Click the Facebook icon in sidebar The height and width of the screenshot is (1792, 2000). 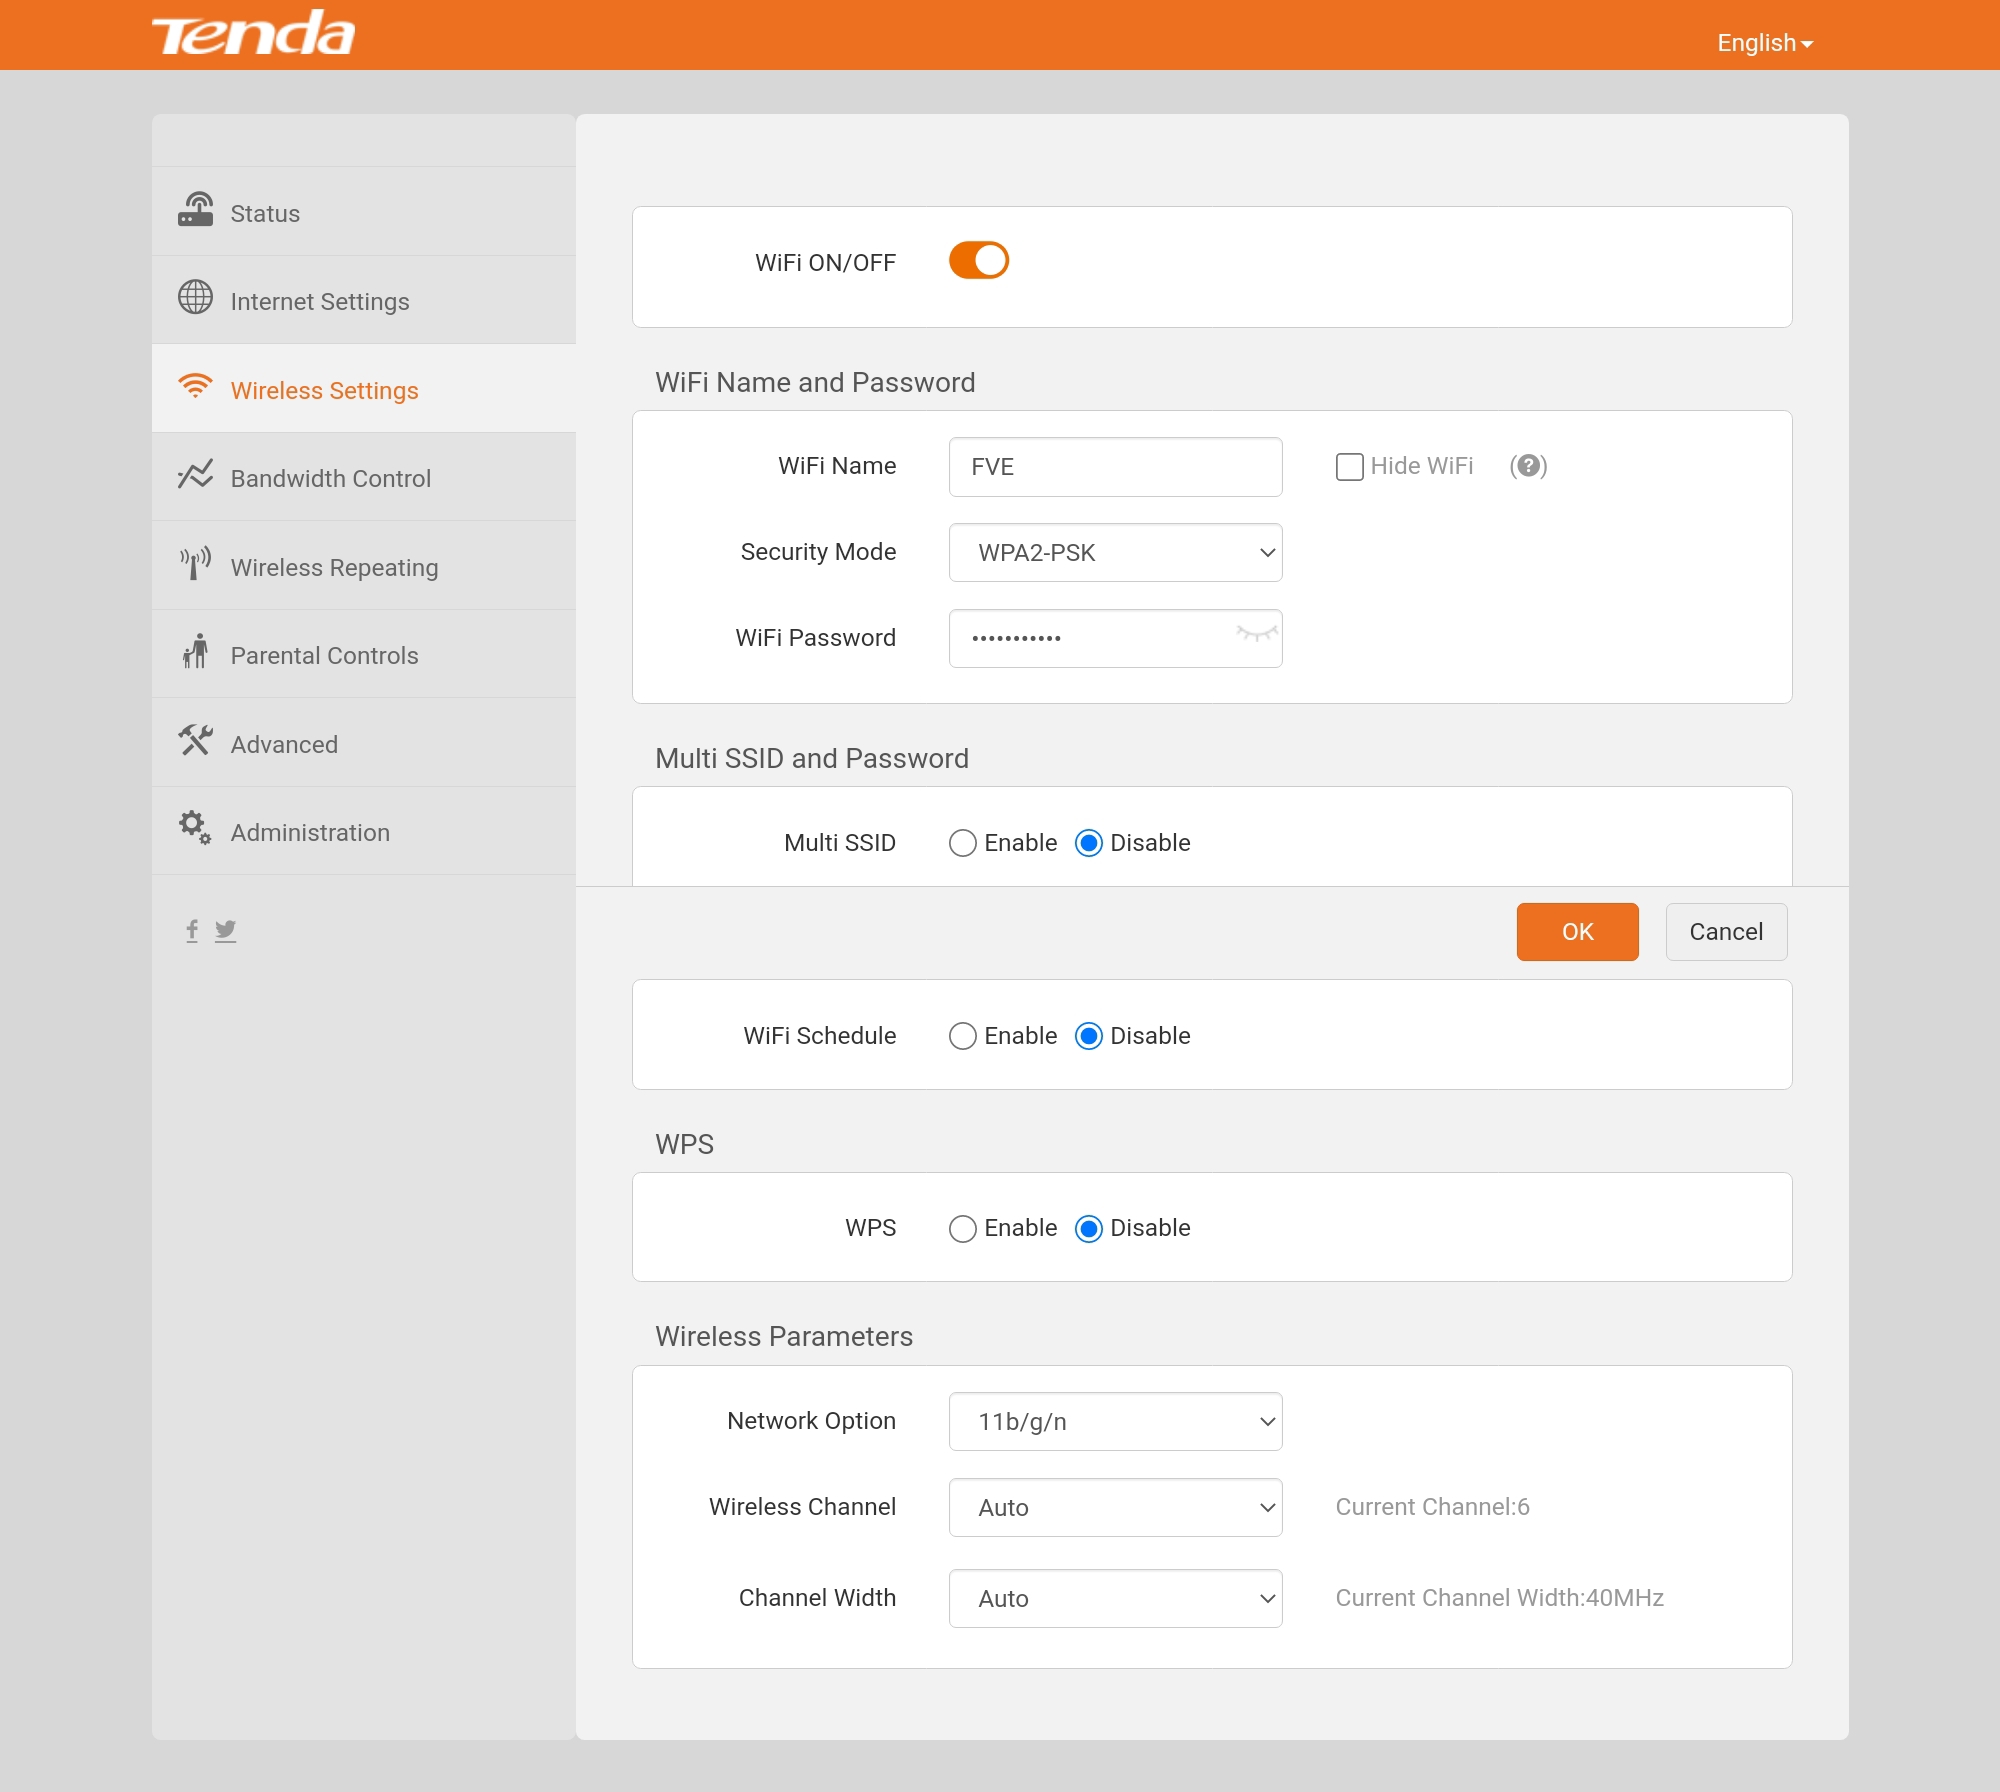coord(192,930)
